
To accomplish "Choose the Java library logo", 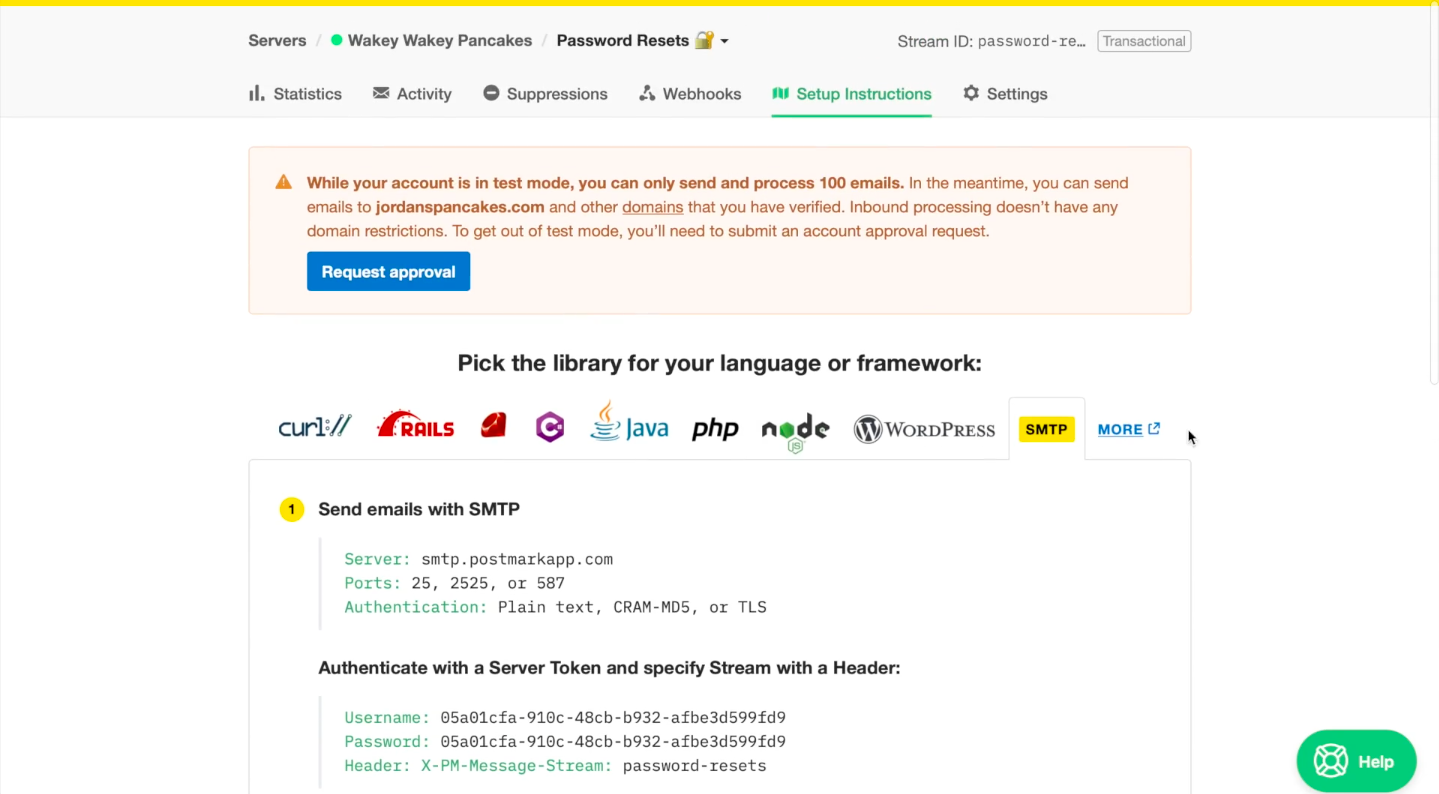I will [629, 422].
